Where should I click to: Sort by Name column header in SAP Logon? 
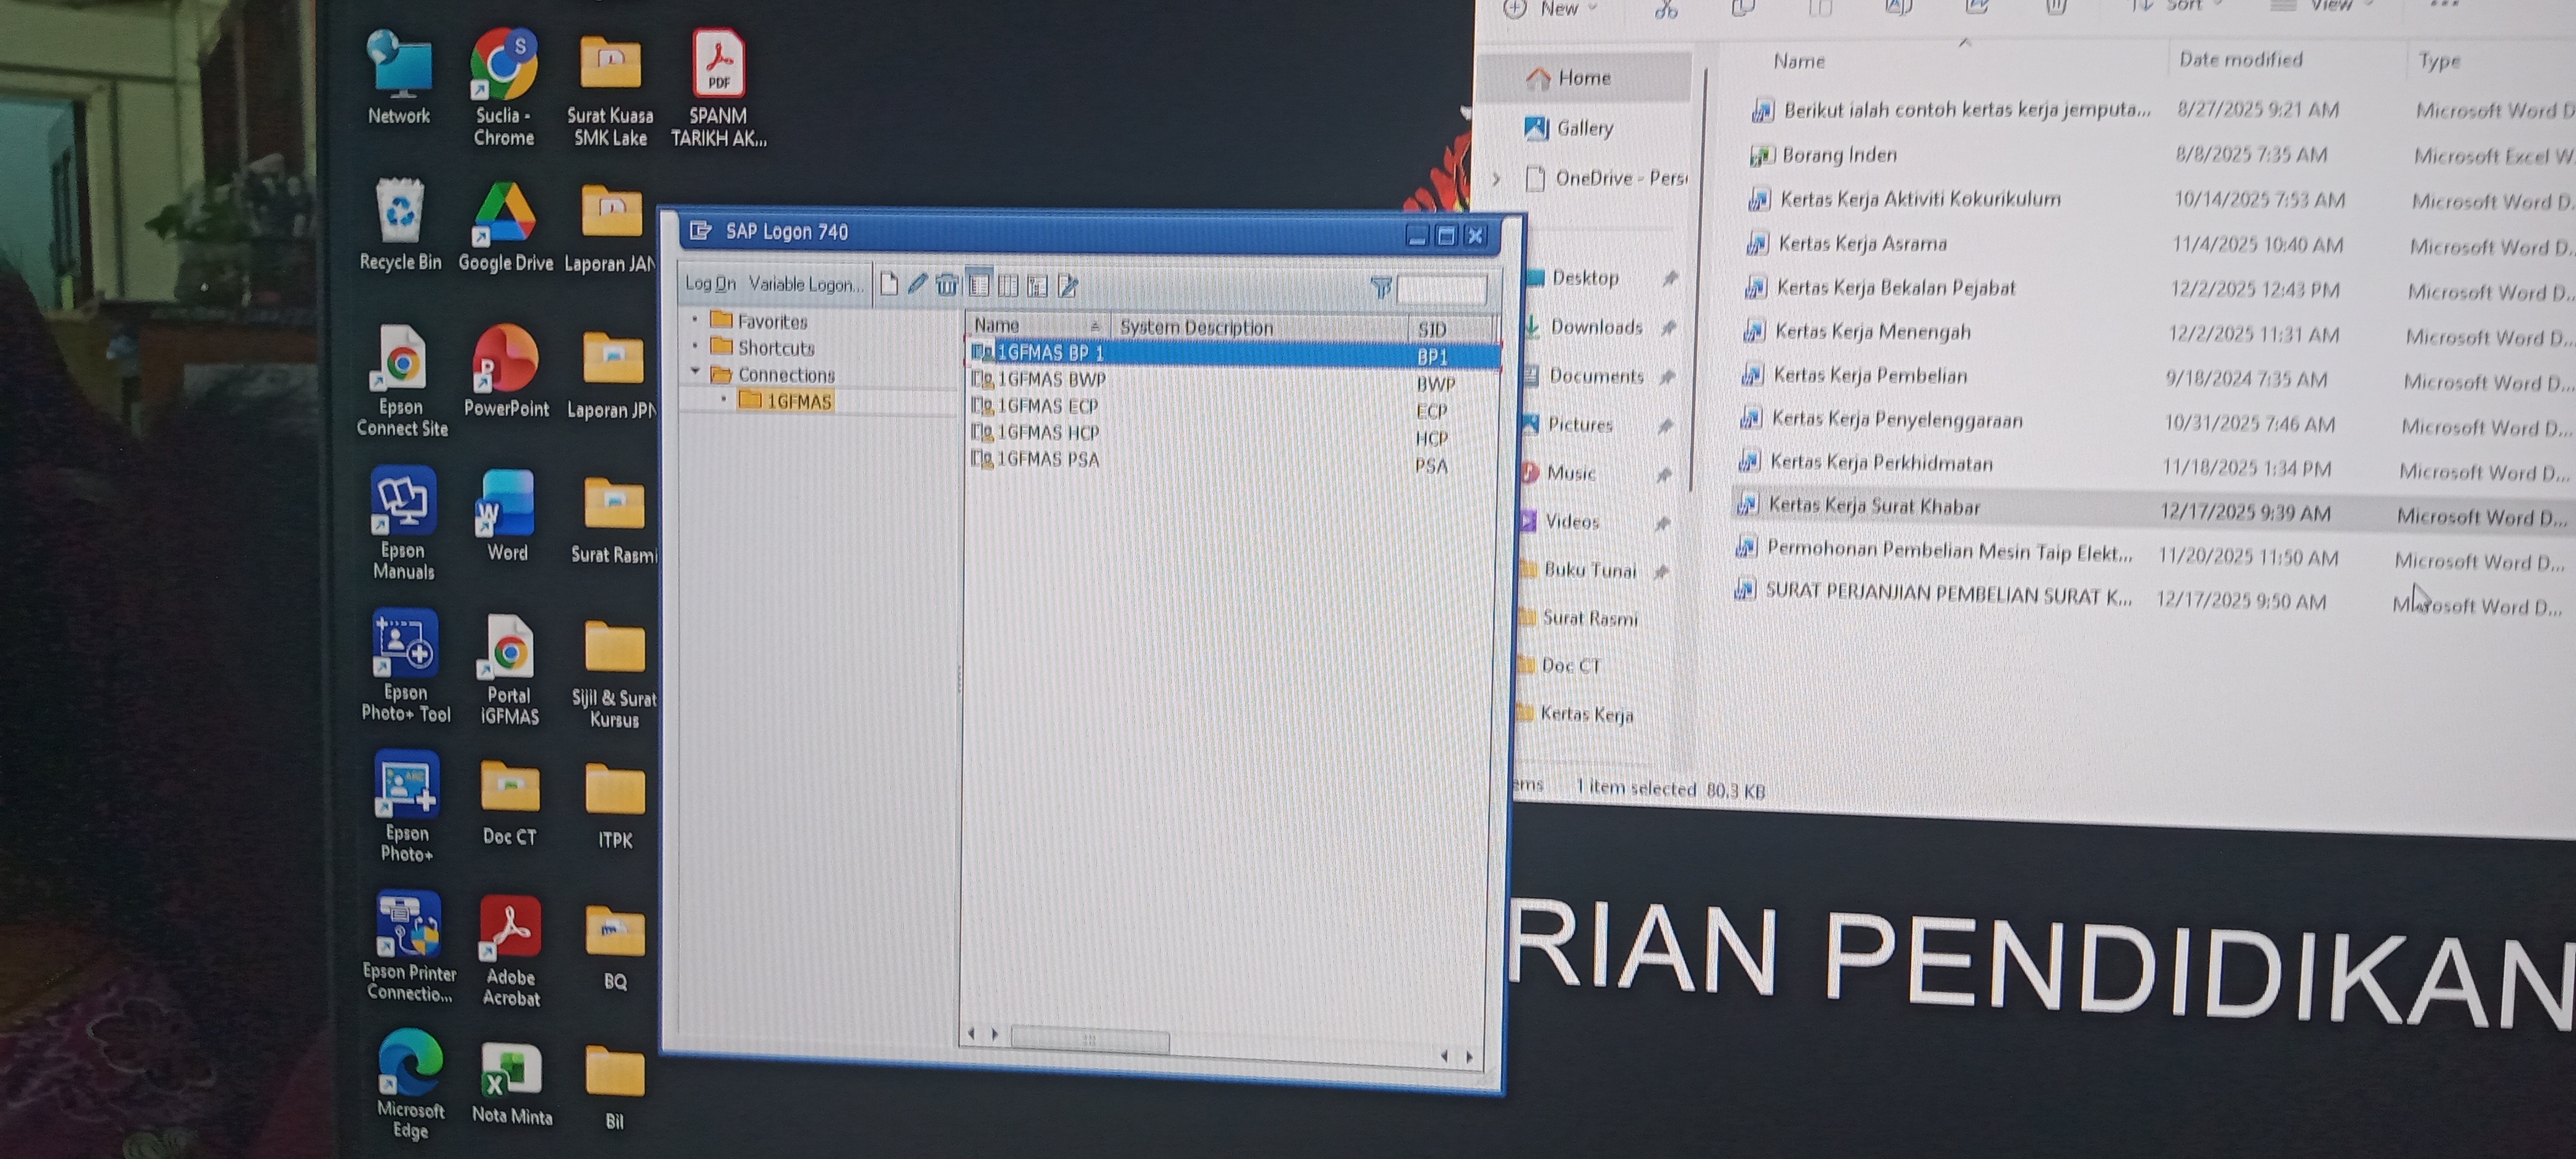[x=1037, y=325]
